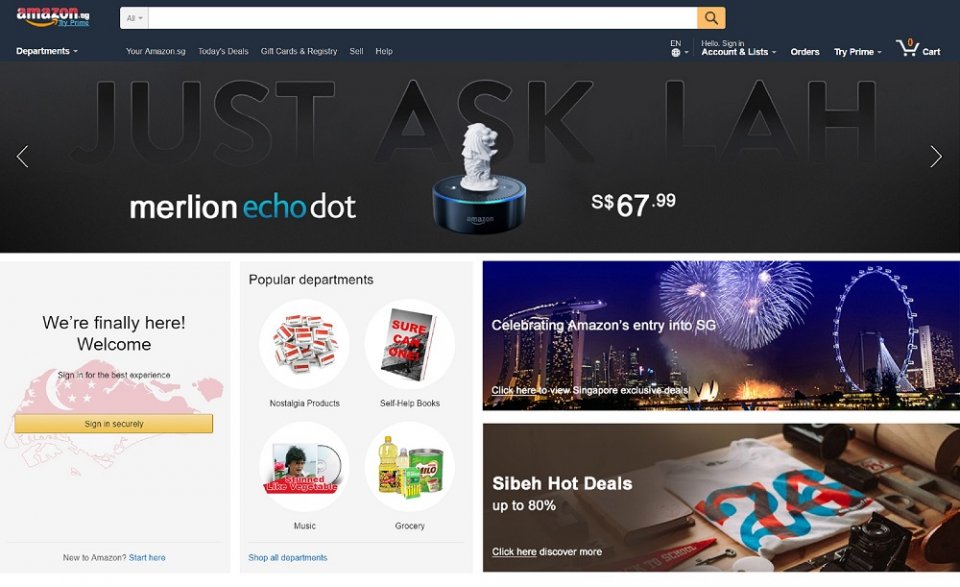Open the Music department image

coord(304,466)
